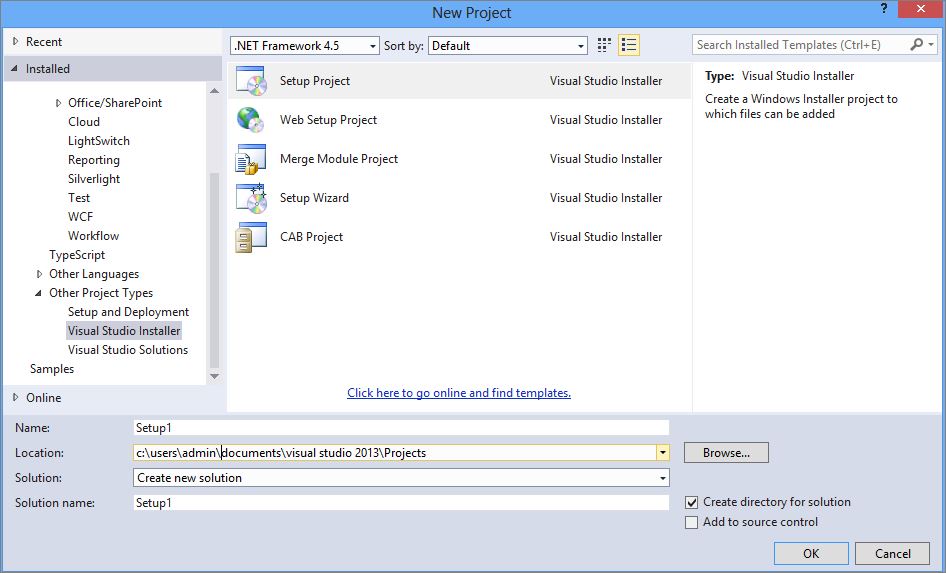The height and width of the screenshot is (573, 946).
Task: Switch to small icons view
Action: (x=604, y=45)
